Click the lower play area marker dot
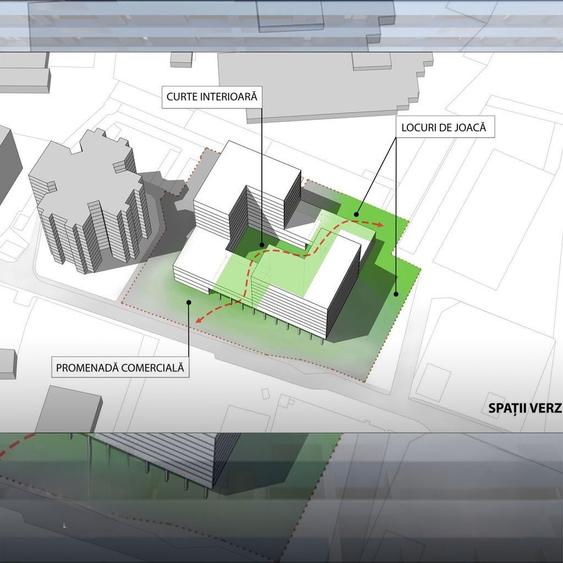The image size is (563, 563). [x=396, y=294]
